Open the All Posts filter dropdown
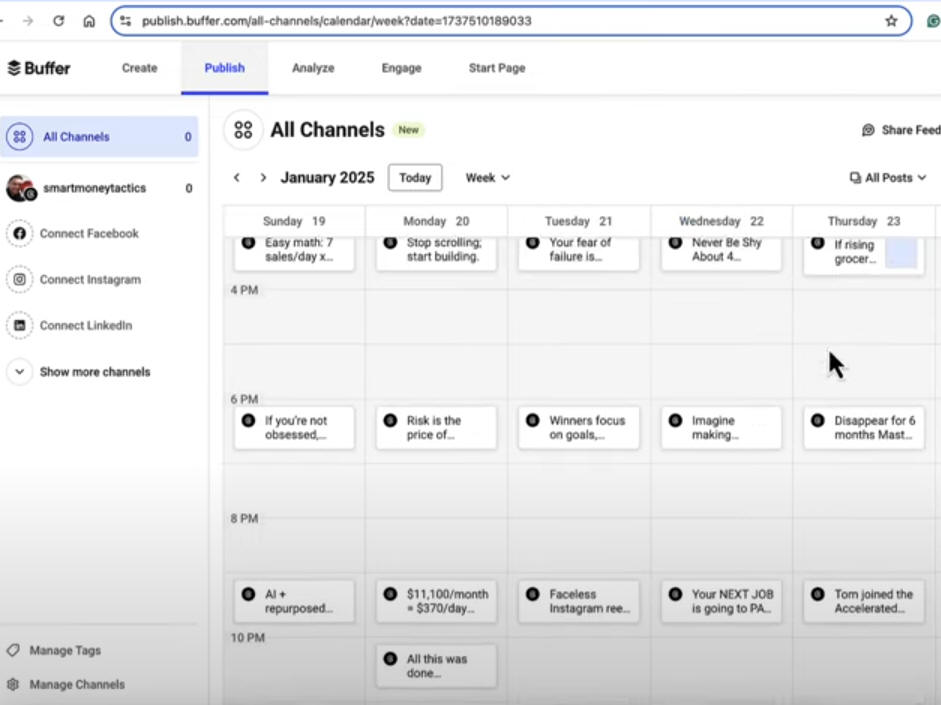Viewport: 941px width, 705px height. click(888, 178)
